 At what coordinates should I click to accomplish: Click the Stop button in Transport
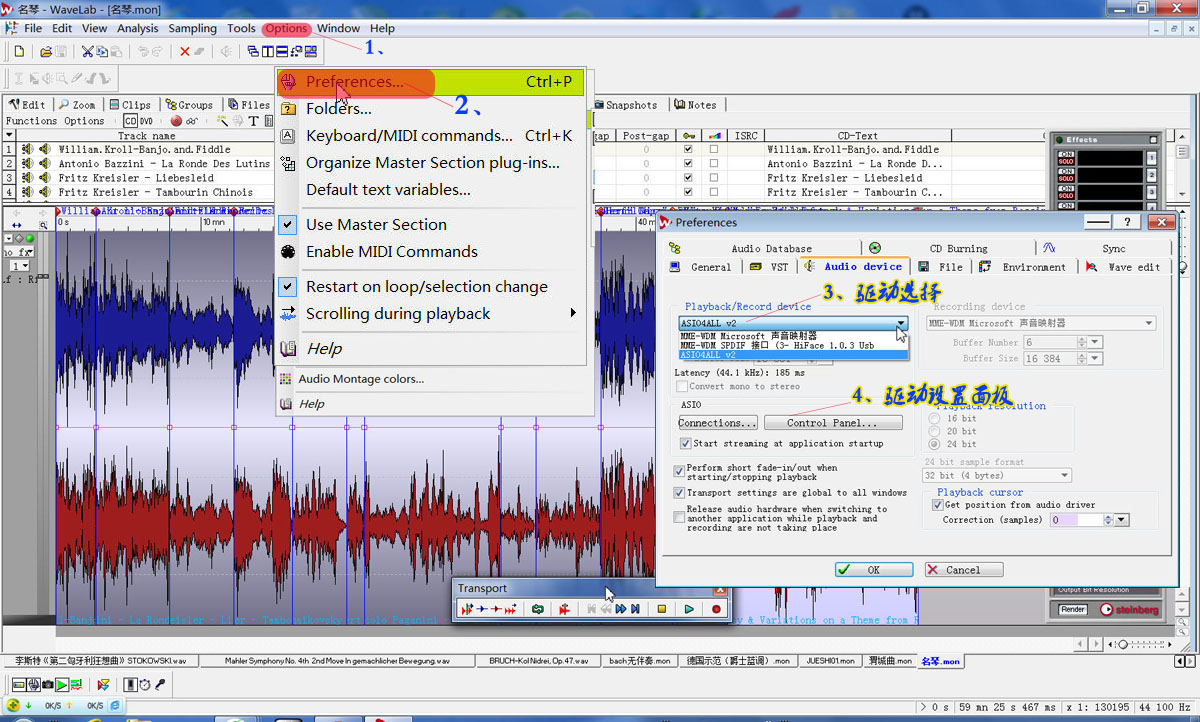(x=661, y=609)
